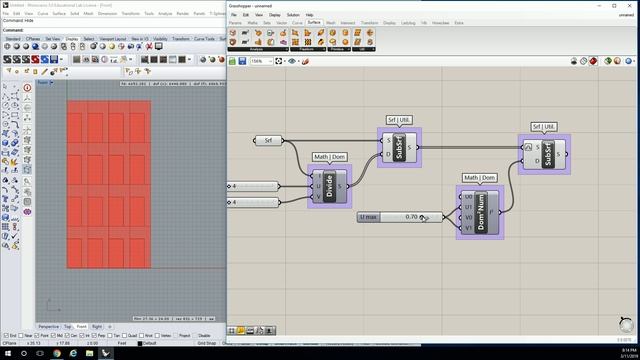Image resolution: width=640 pixels, height=360 pixels.
Task: Click the red swirl icon in Rhino's toolbar
Action: [35, 60]
